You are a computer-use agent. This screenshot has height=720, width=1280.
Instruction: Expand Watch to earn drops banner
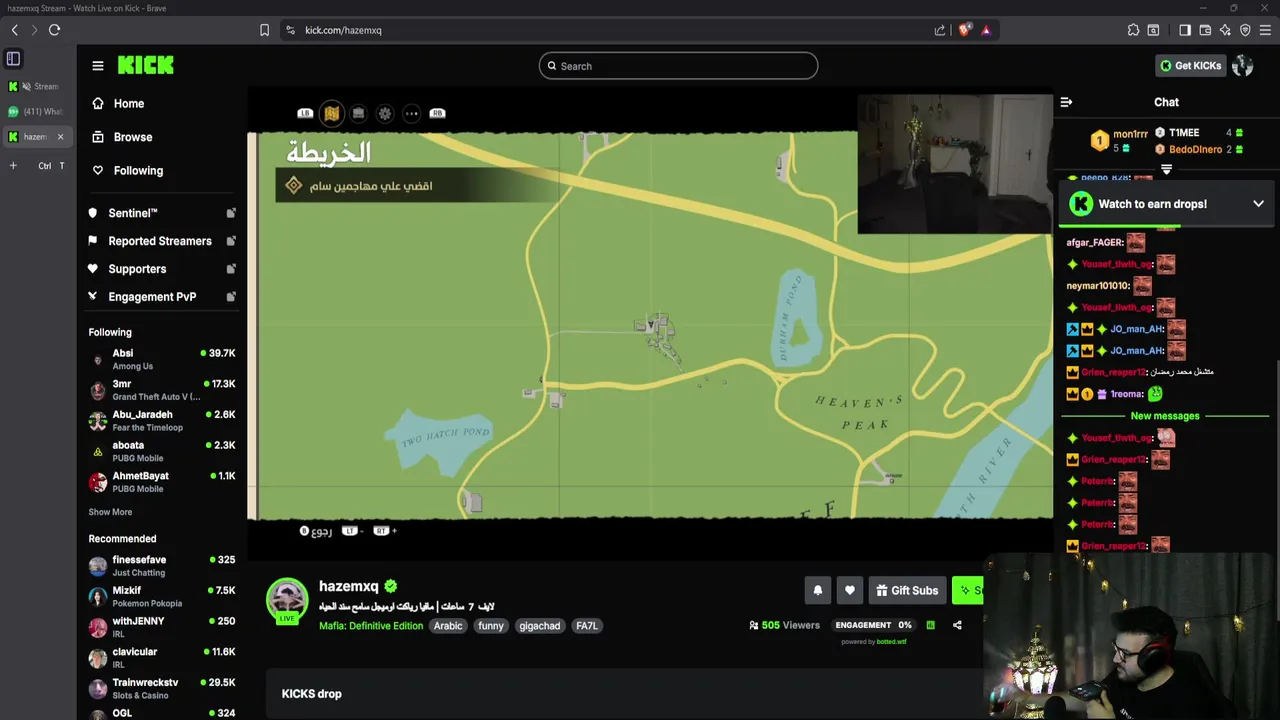[x=1258, y=204]
